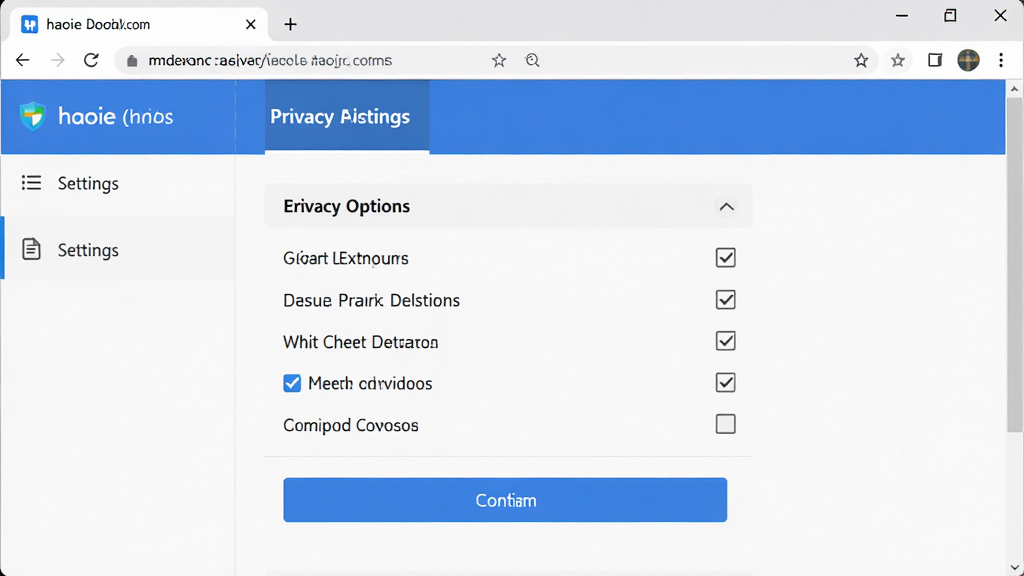Enable the Comipod Covosos checkbox

click(x=725, y=424)
